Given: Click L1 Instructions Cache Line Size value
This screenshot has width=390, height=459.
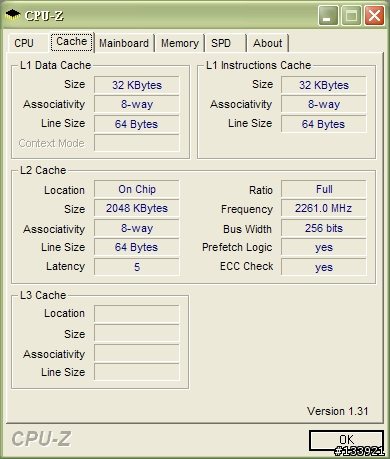Looking at the screenshot, I should coord(324,124).
